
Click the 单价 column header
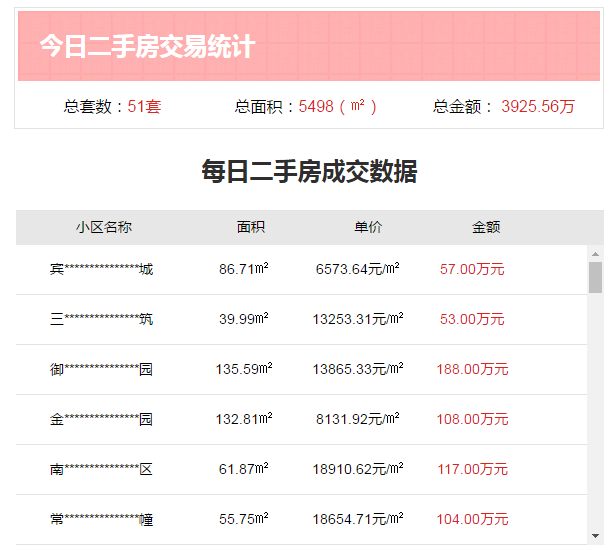pyautogui.click(x=368, y=227)
